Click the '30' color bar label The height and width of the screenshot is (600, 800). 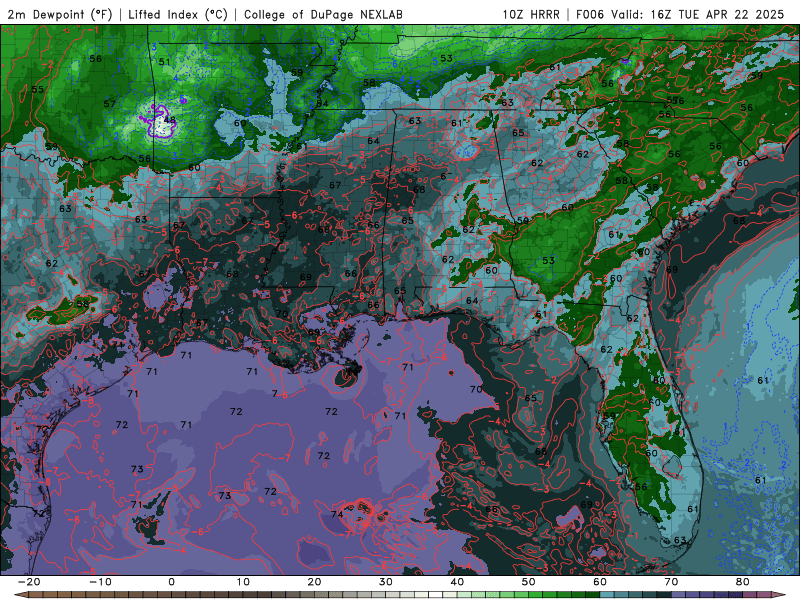(386, 582)
